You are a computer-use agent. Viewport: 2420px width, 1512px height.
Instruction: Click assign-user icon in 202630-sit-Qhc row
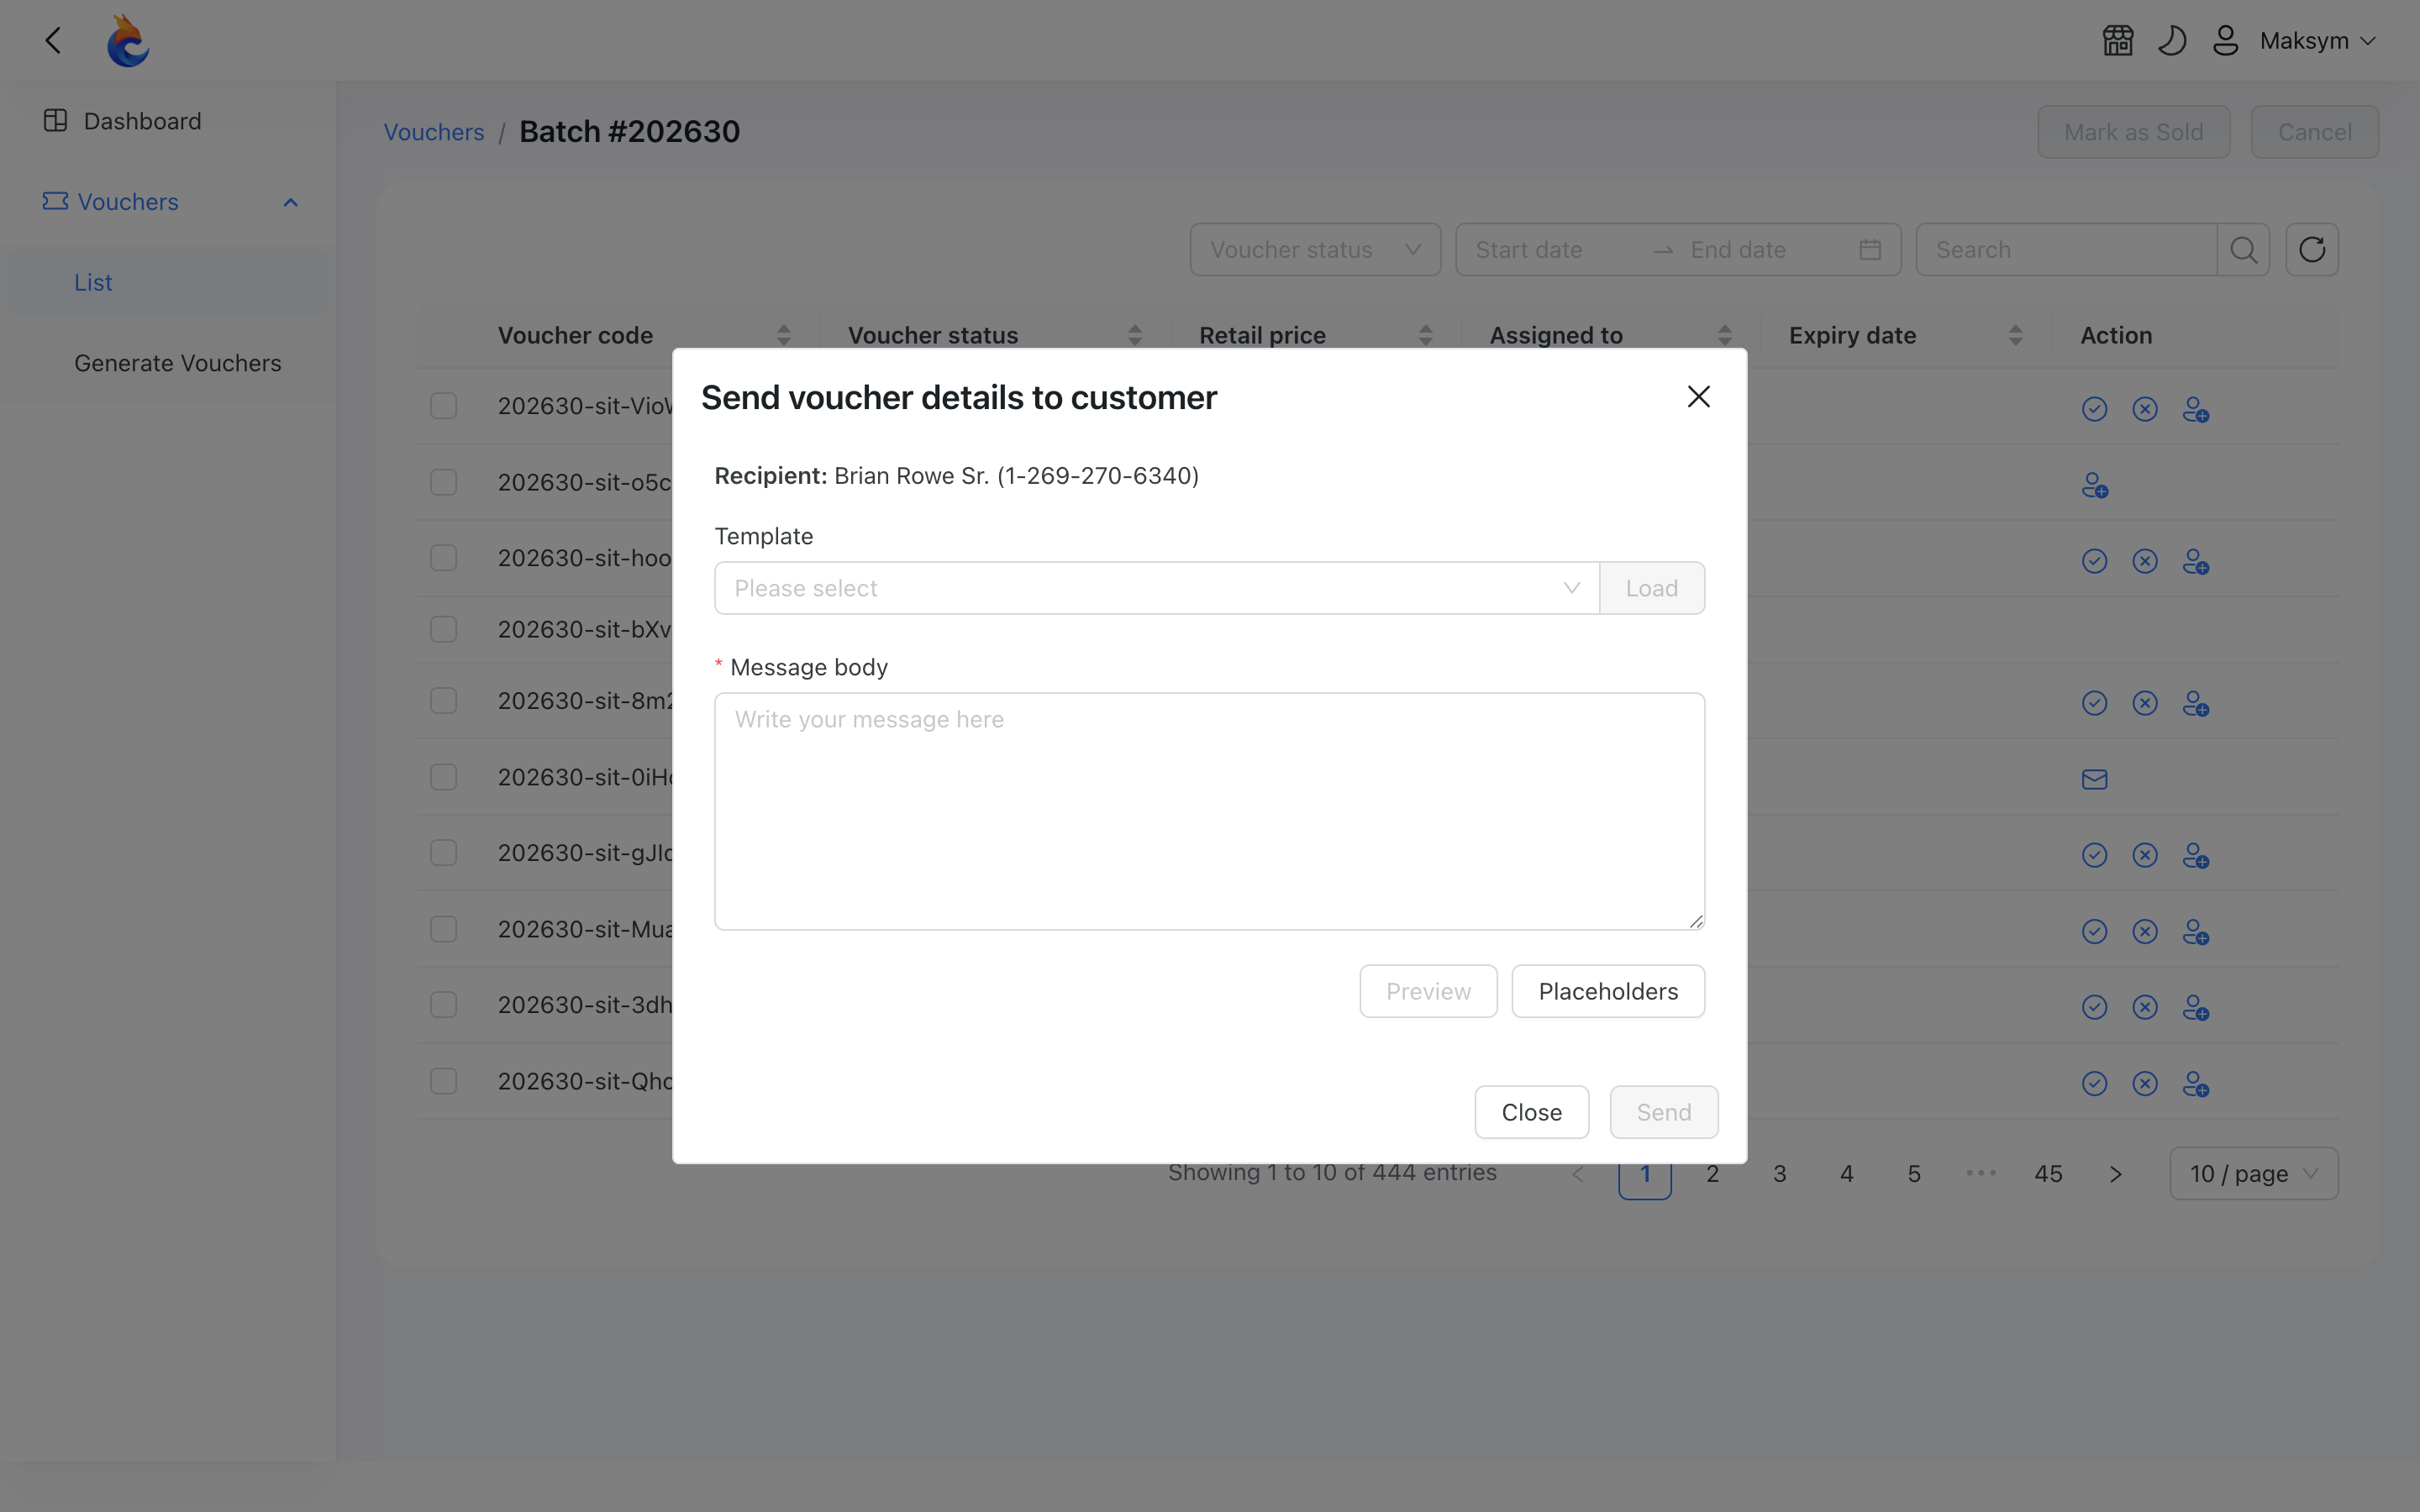[x=2196, y=1084]
